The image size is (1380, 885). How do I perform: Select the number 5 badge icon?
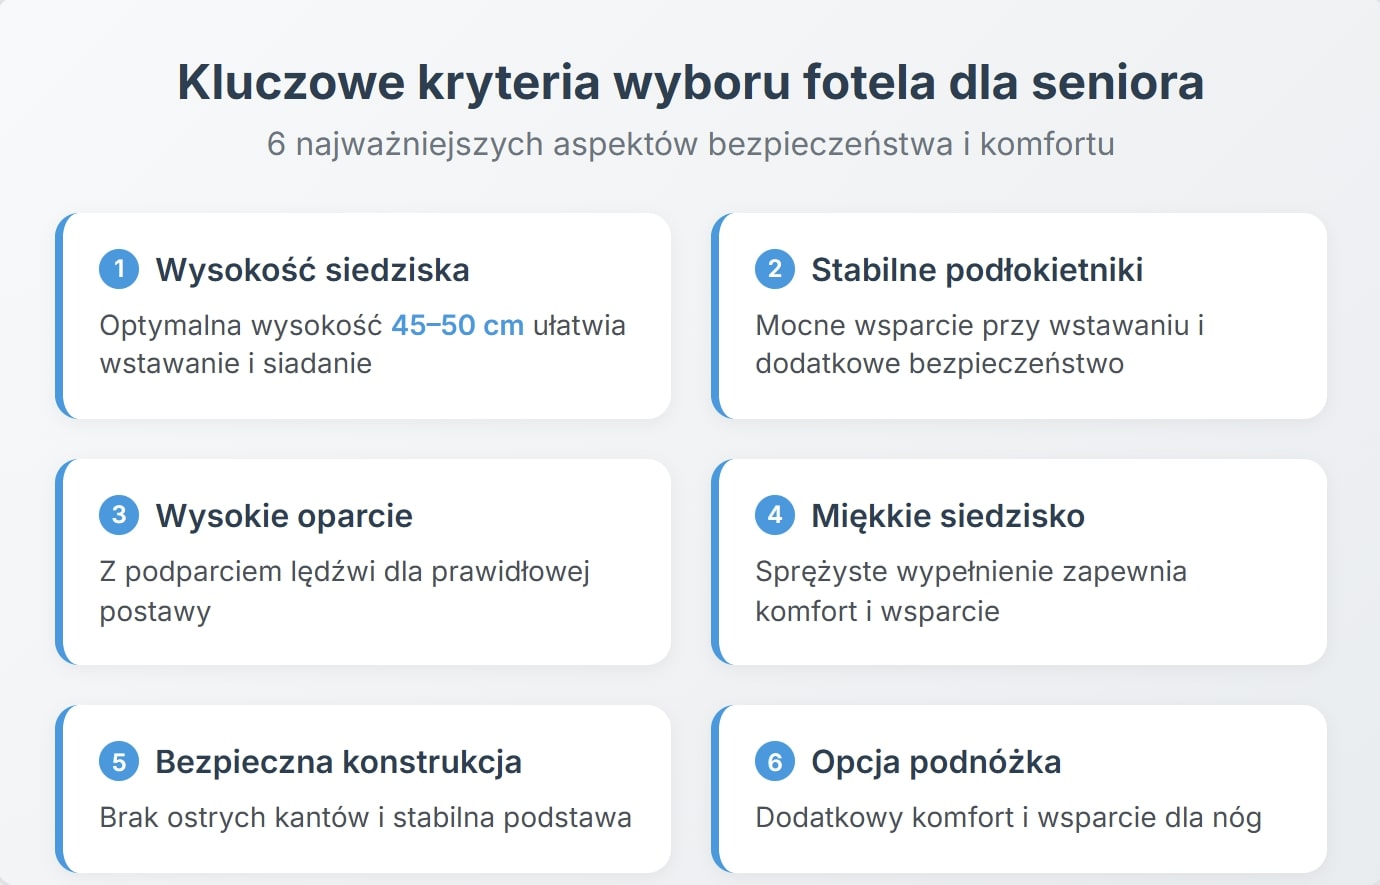tap(119, 762)
